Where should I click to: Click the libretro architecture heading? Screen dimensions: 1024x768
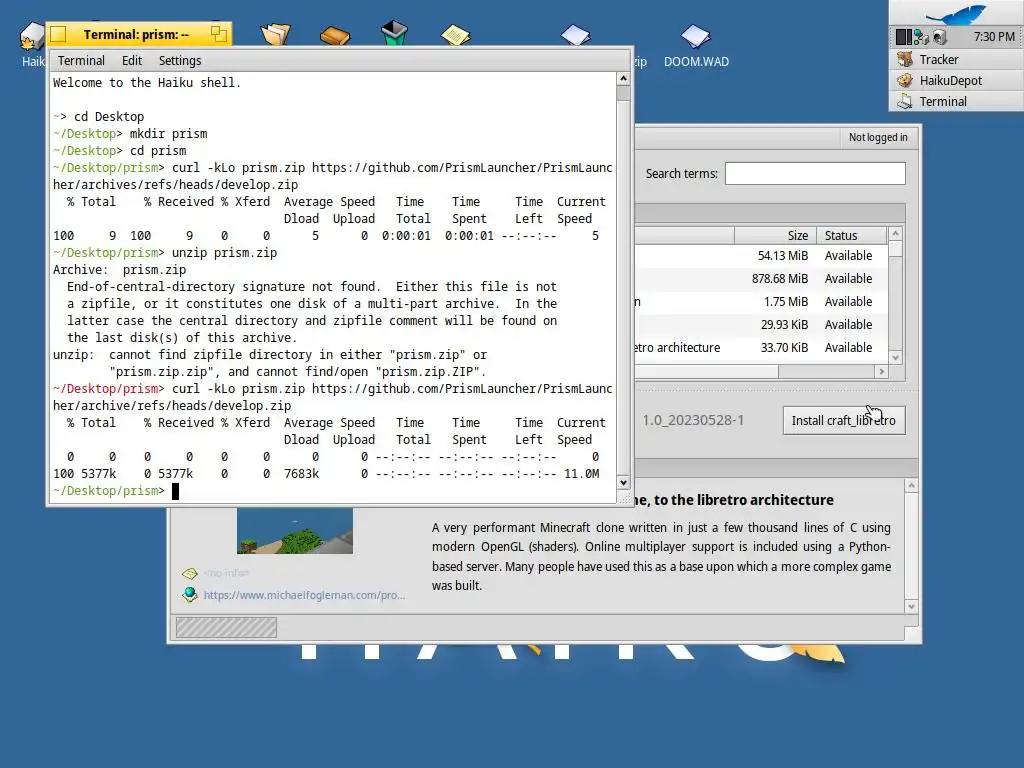(733, 500)
